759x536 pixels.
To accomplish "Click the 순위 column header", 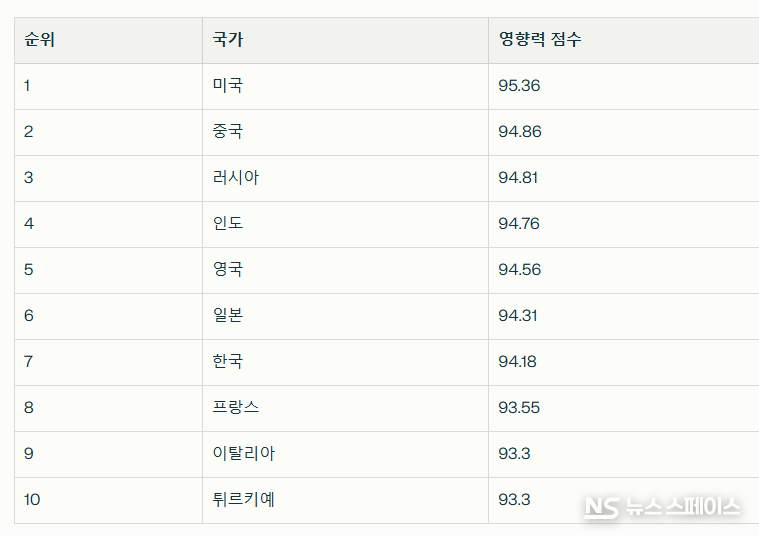I will pyautogui.click(x=39, y=40).
